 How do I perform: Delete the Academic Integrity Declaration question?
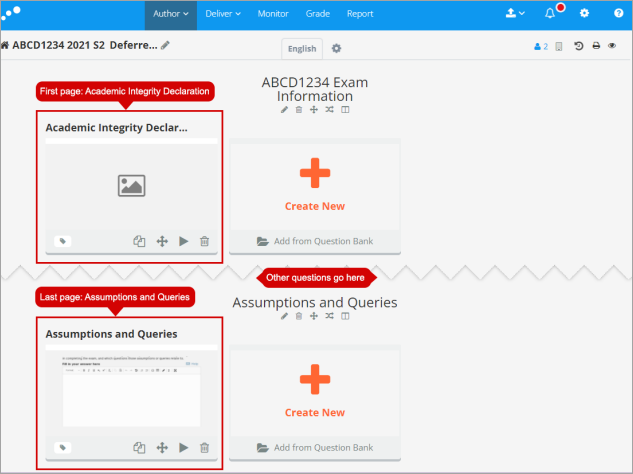(x=204, y=241)
